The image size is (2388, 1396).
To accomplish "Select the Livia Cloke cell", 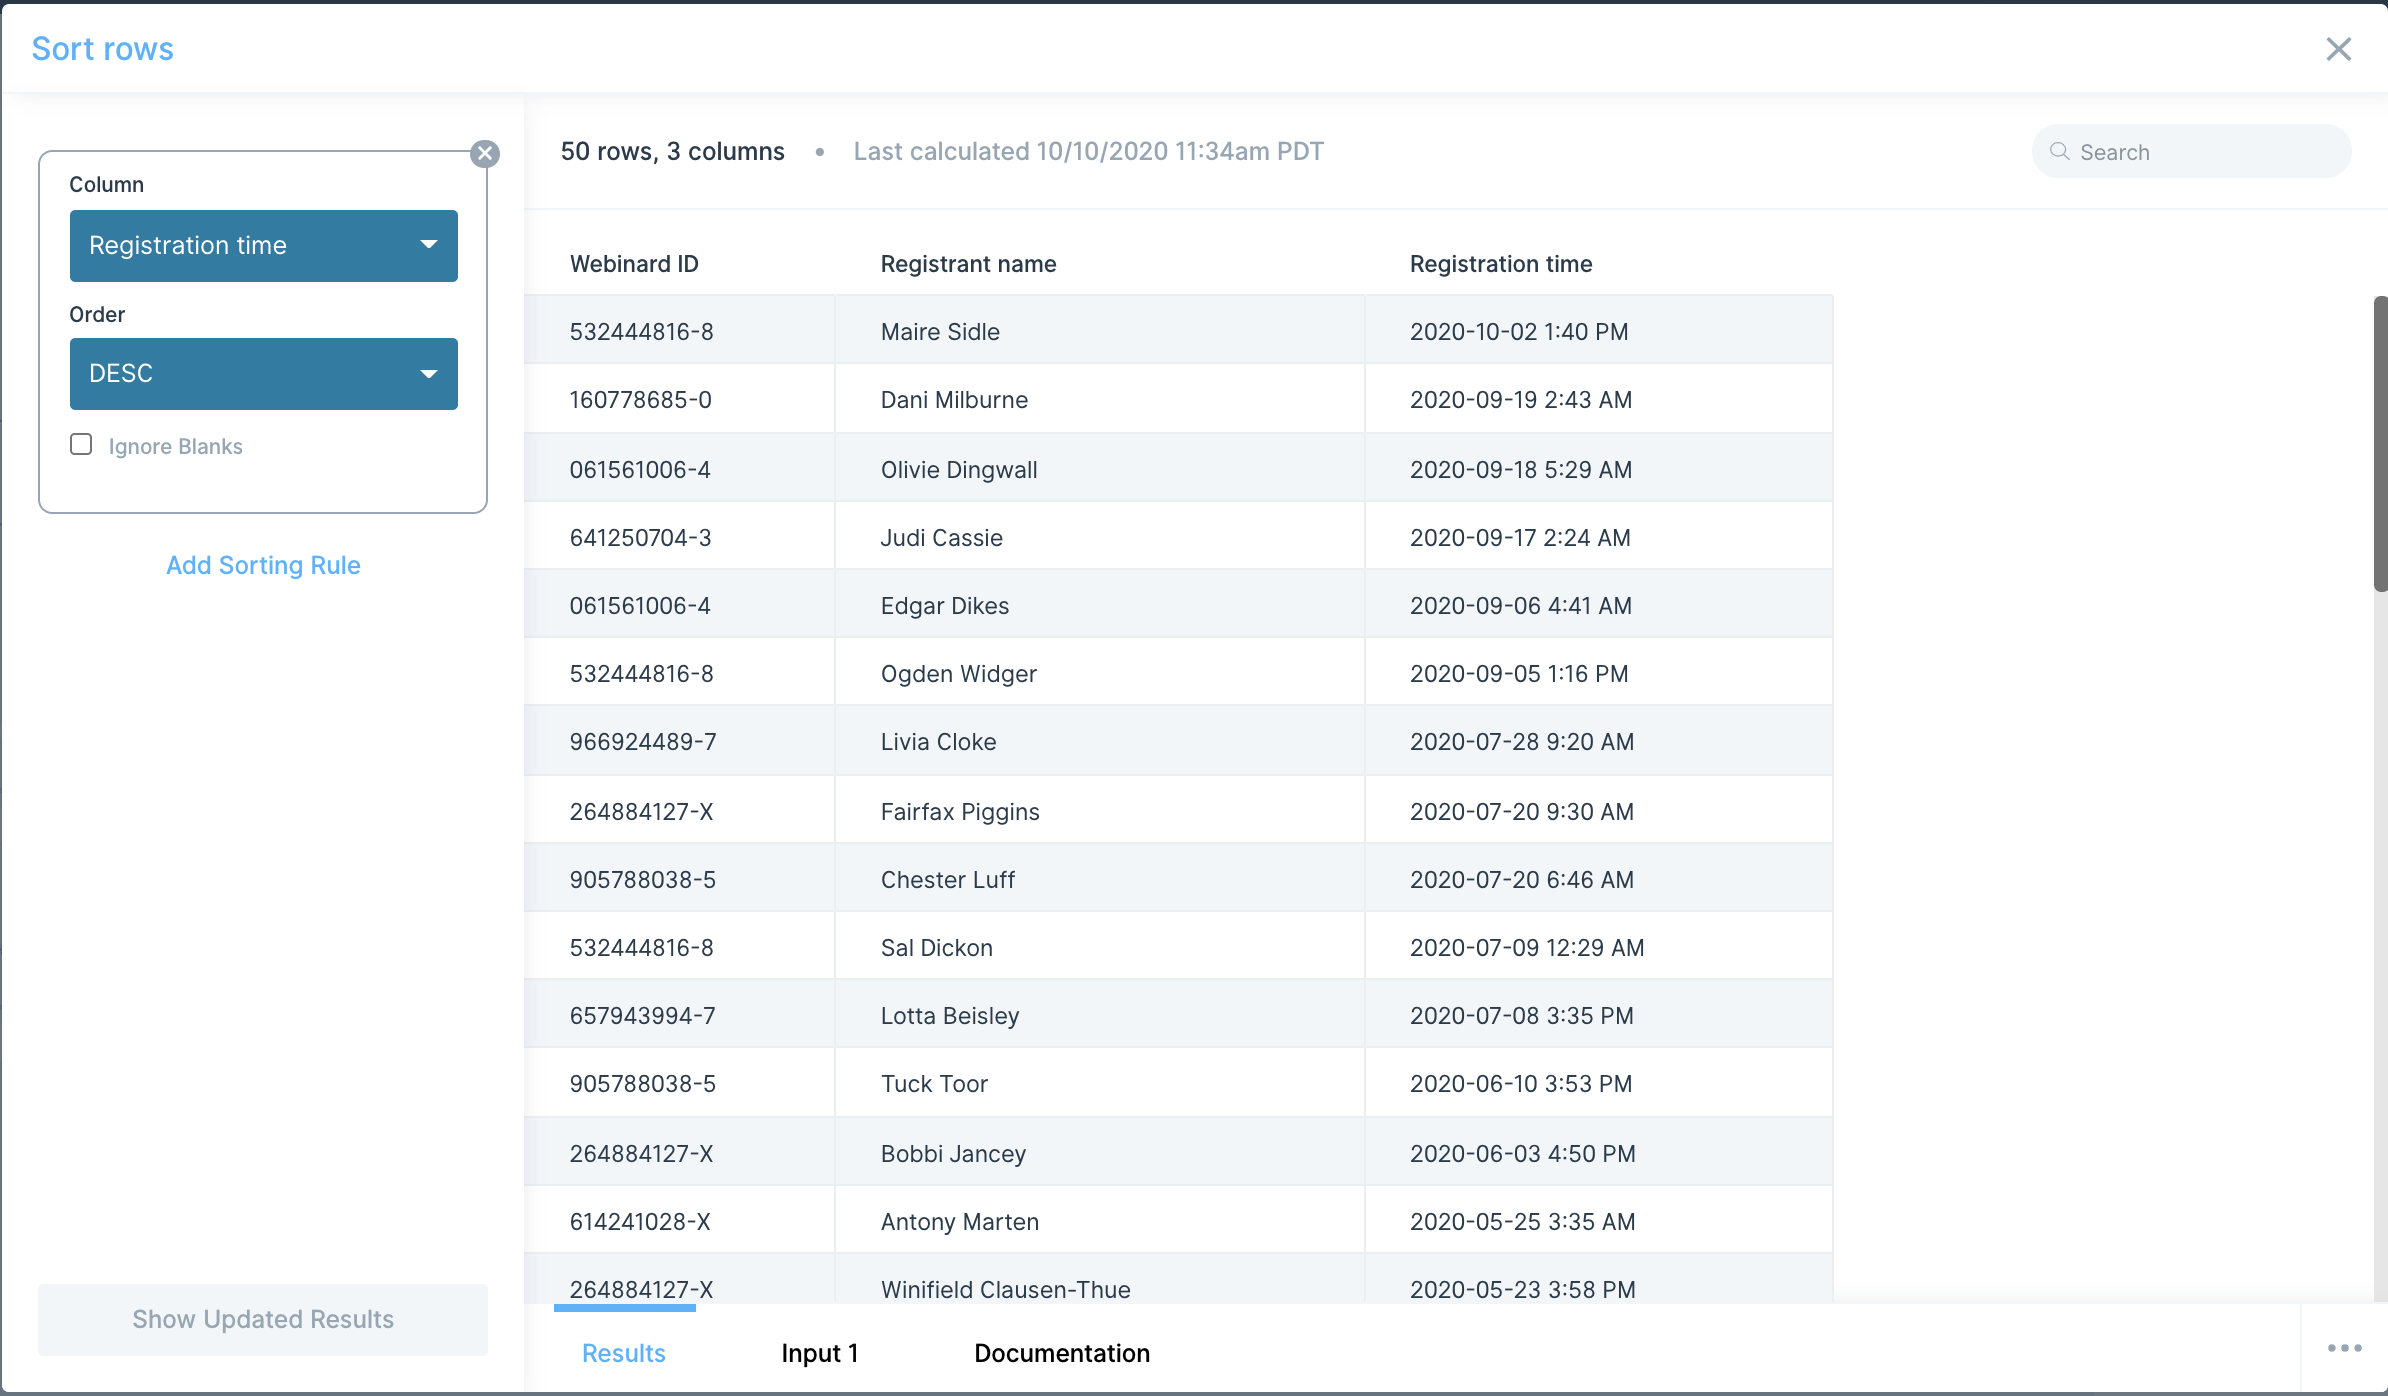I will pos(1100,741).
